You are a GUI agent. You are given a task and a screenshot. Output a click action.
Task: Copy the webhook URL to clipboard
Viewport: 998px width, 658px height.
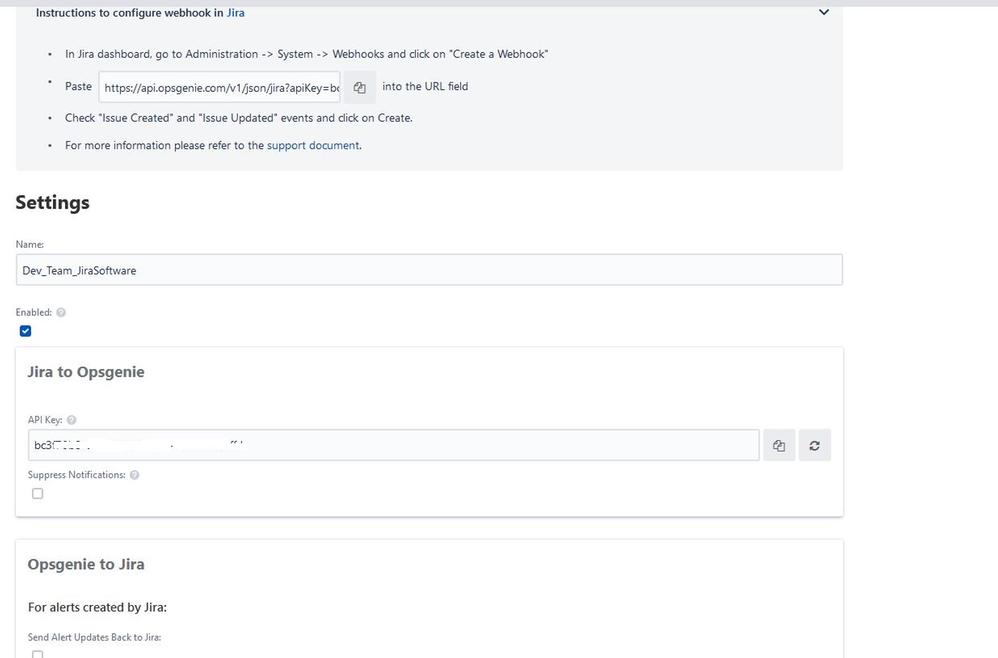point(360,87)
